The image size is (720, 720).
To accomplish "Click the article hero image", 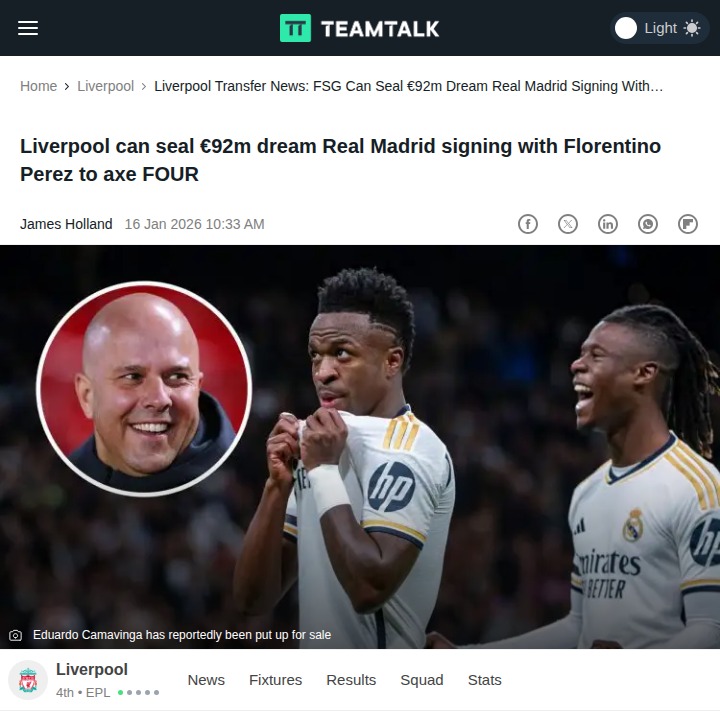I will [x=360, y=447].
